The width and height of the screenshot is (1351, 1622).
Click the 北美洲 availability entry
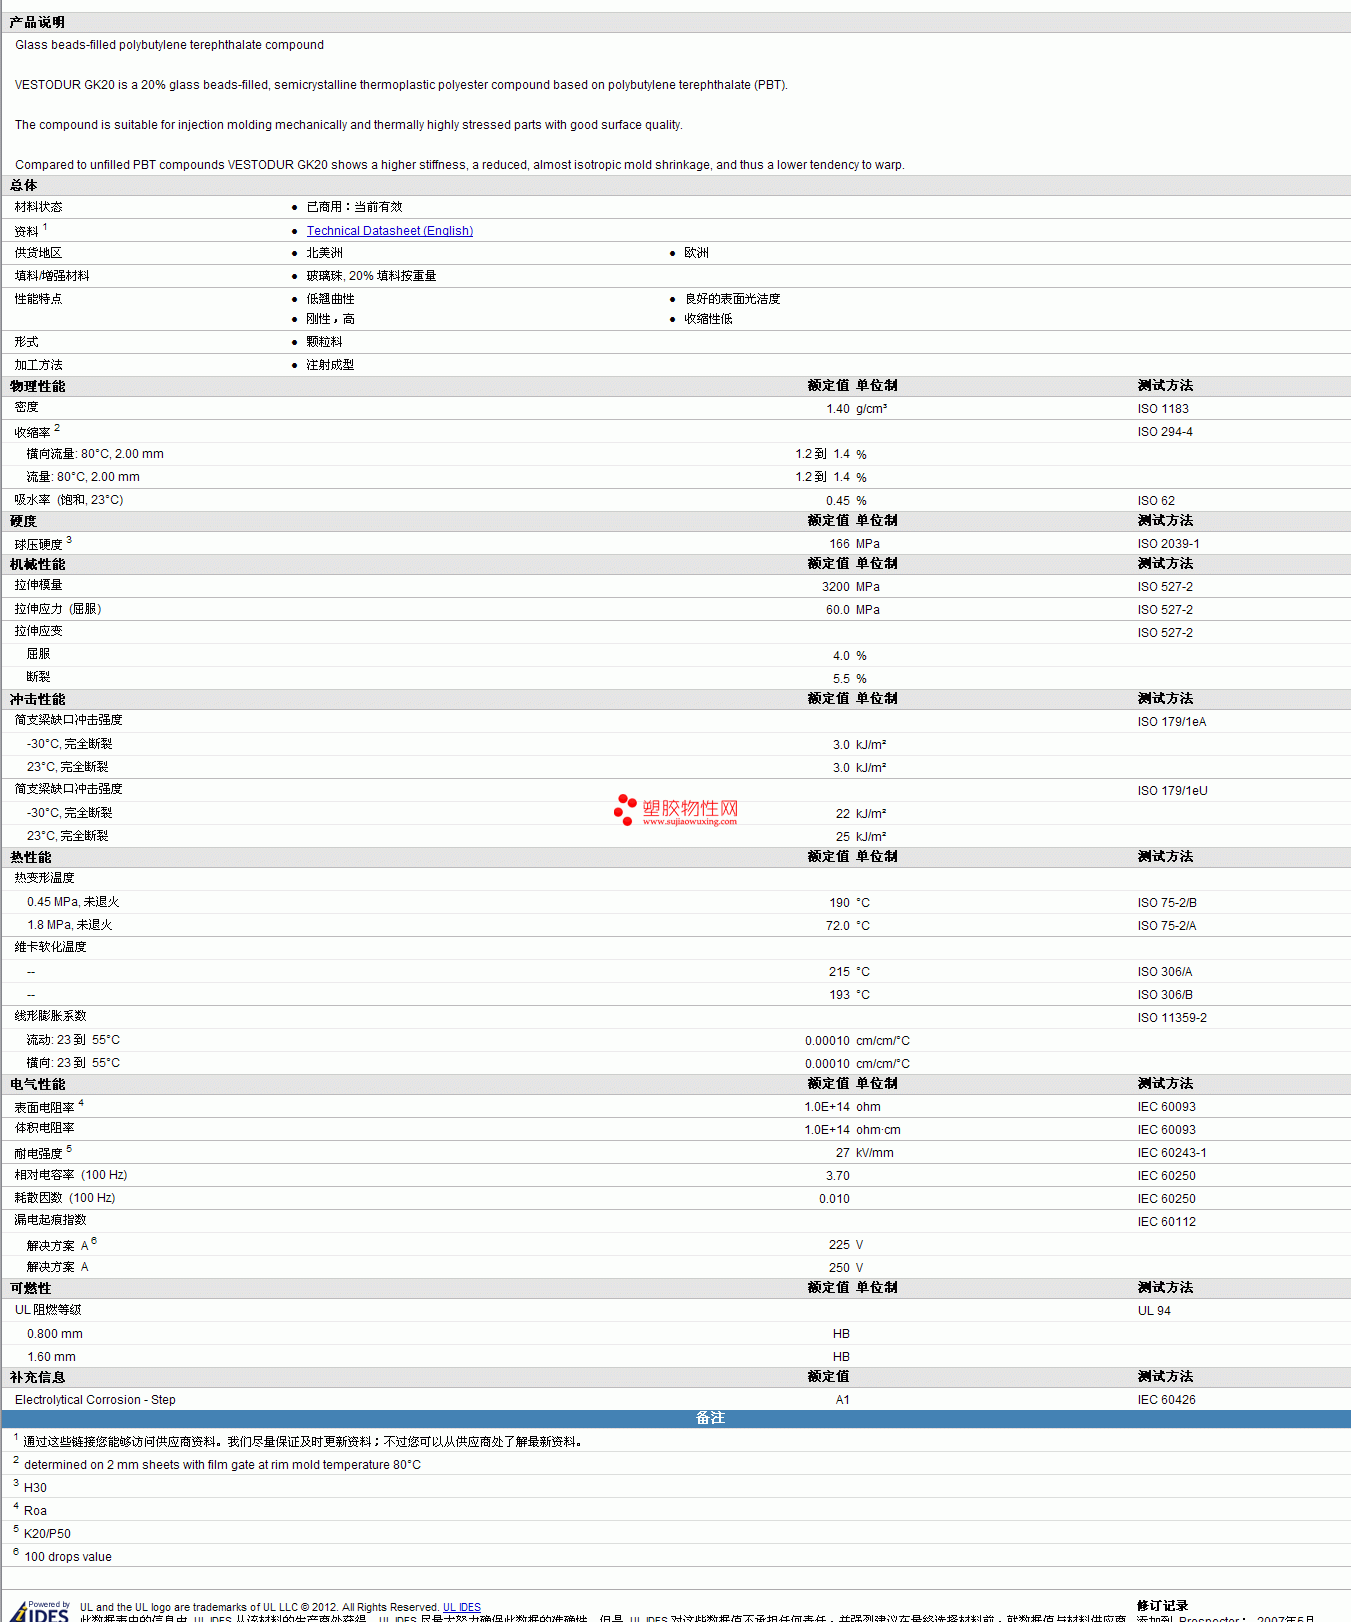(324, 253)
